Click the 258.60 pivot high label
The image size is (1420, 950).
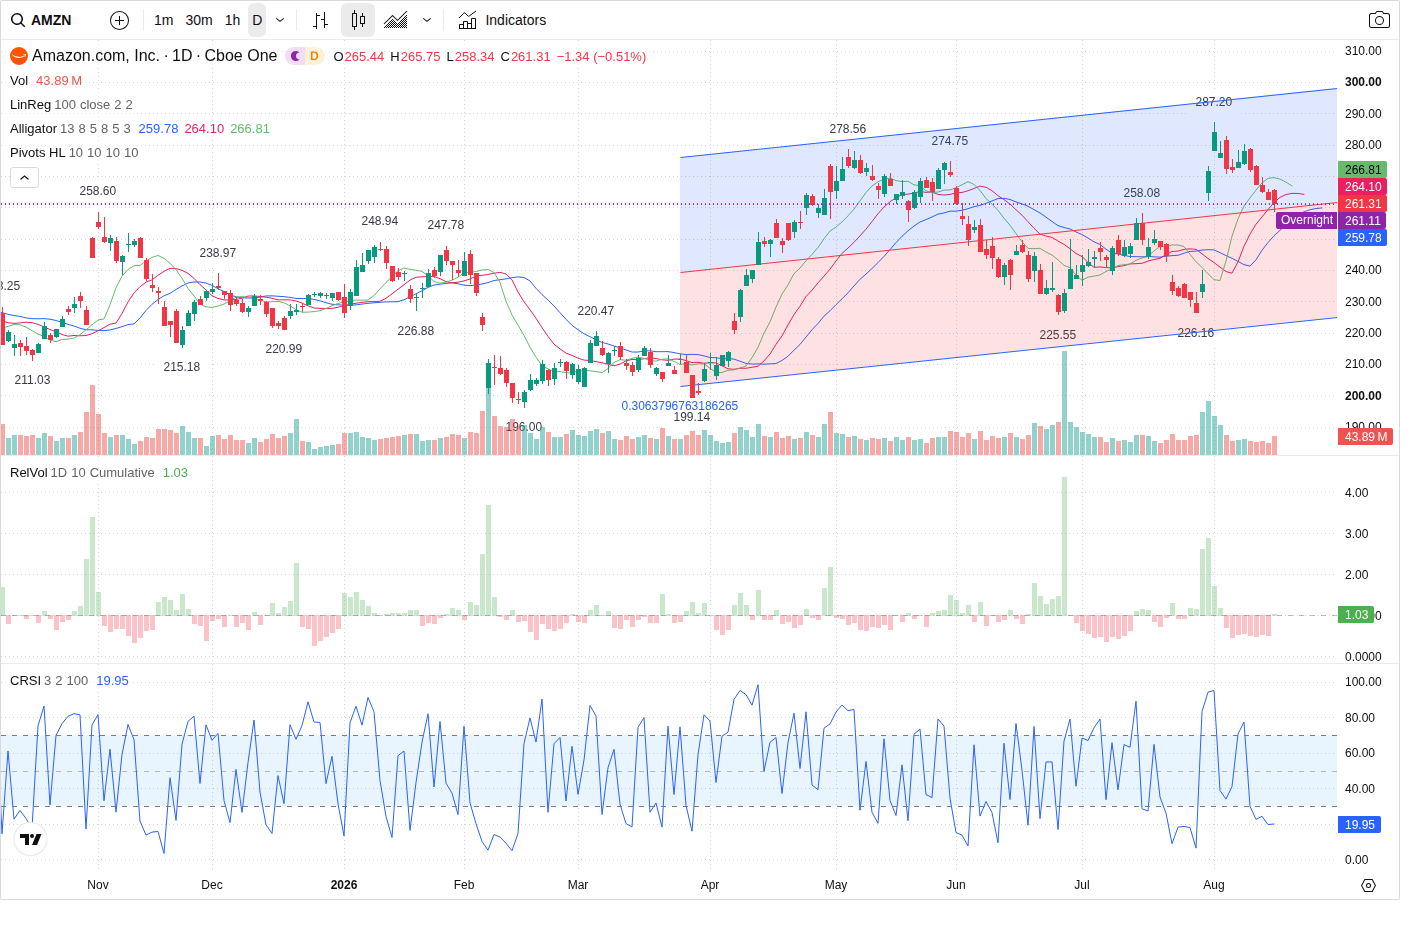97,191
